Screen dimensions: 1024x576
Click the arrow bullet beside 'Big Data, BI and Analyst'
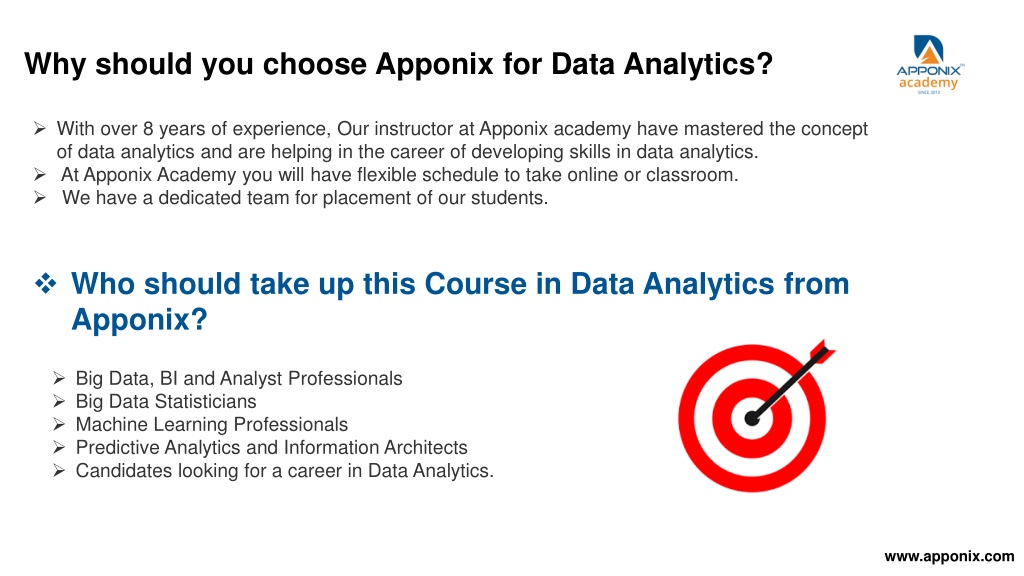59,378
